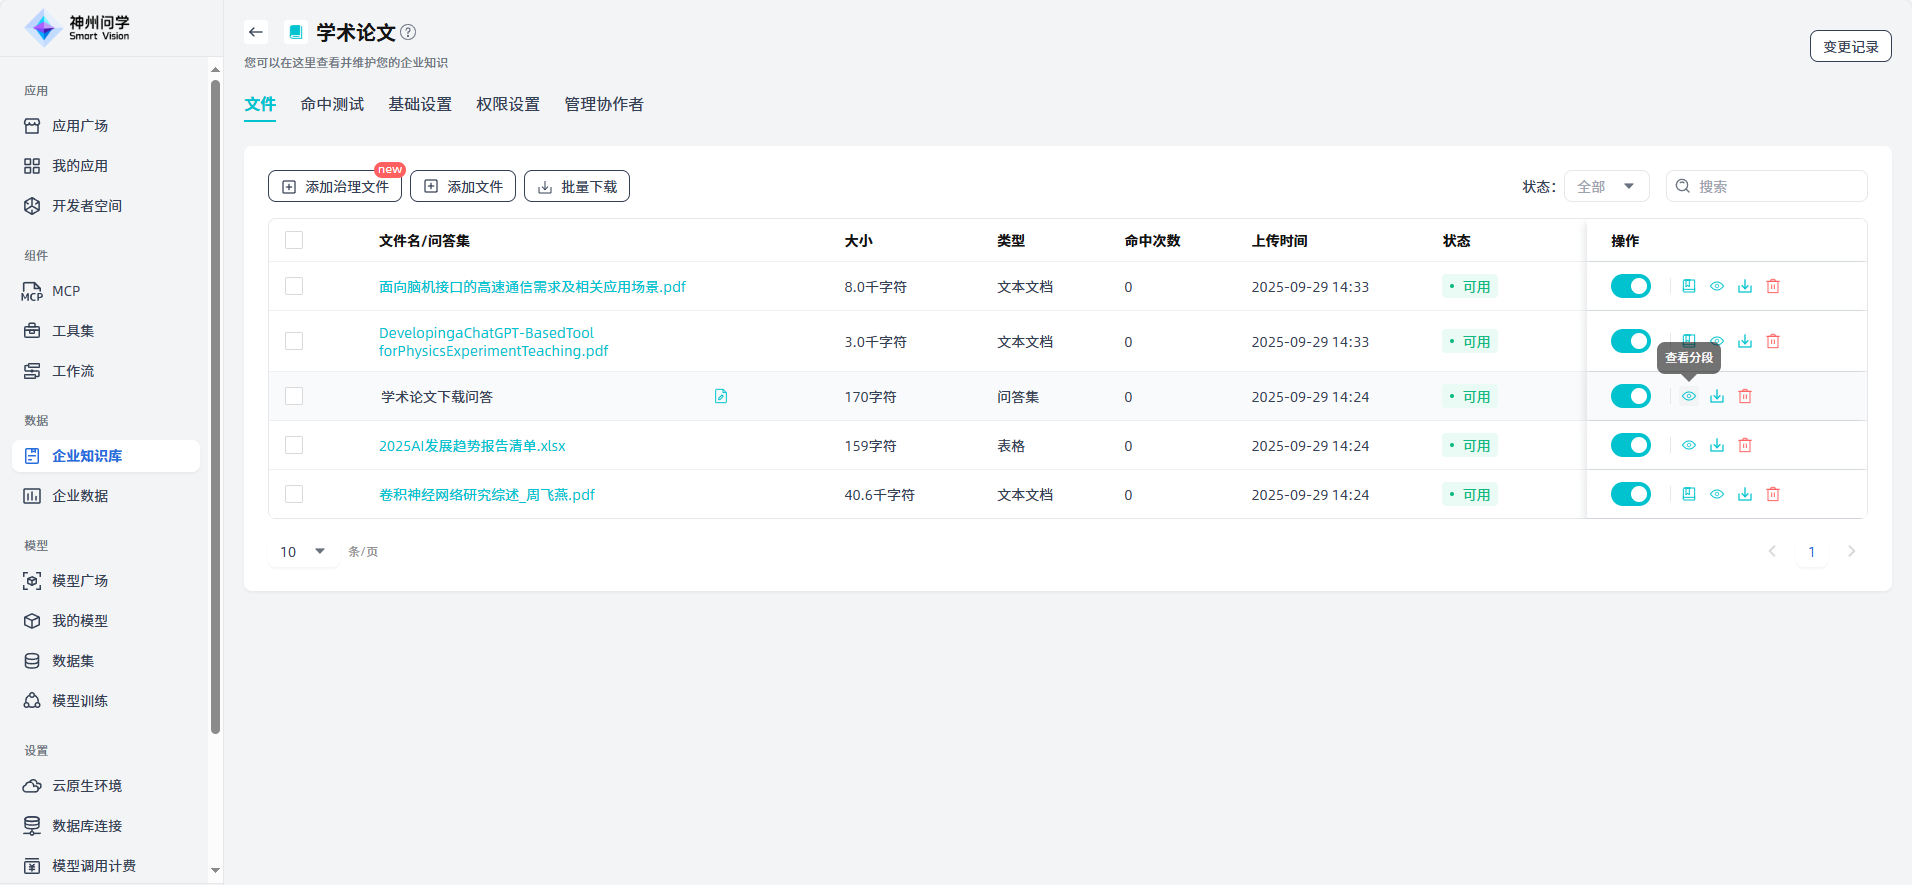Open the 权限设置 tab

pos(508,105)
